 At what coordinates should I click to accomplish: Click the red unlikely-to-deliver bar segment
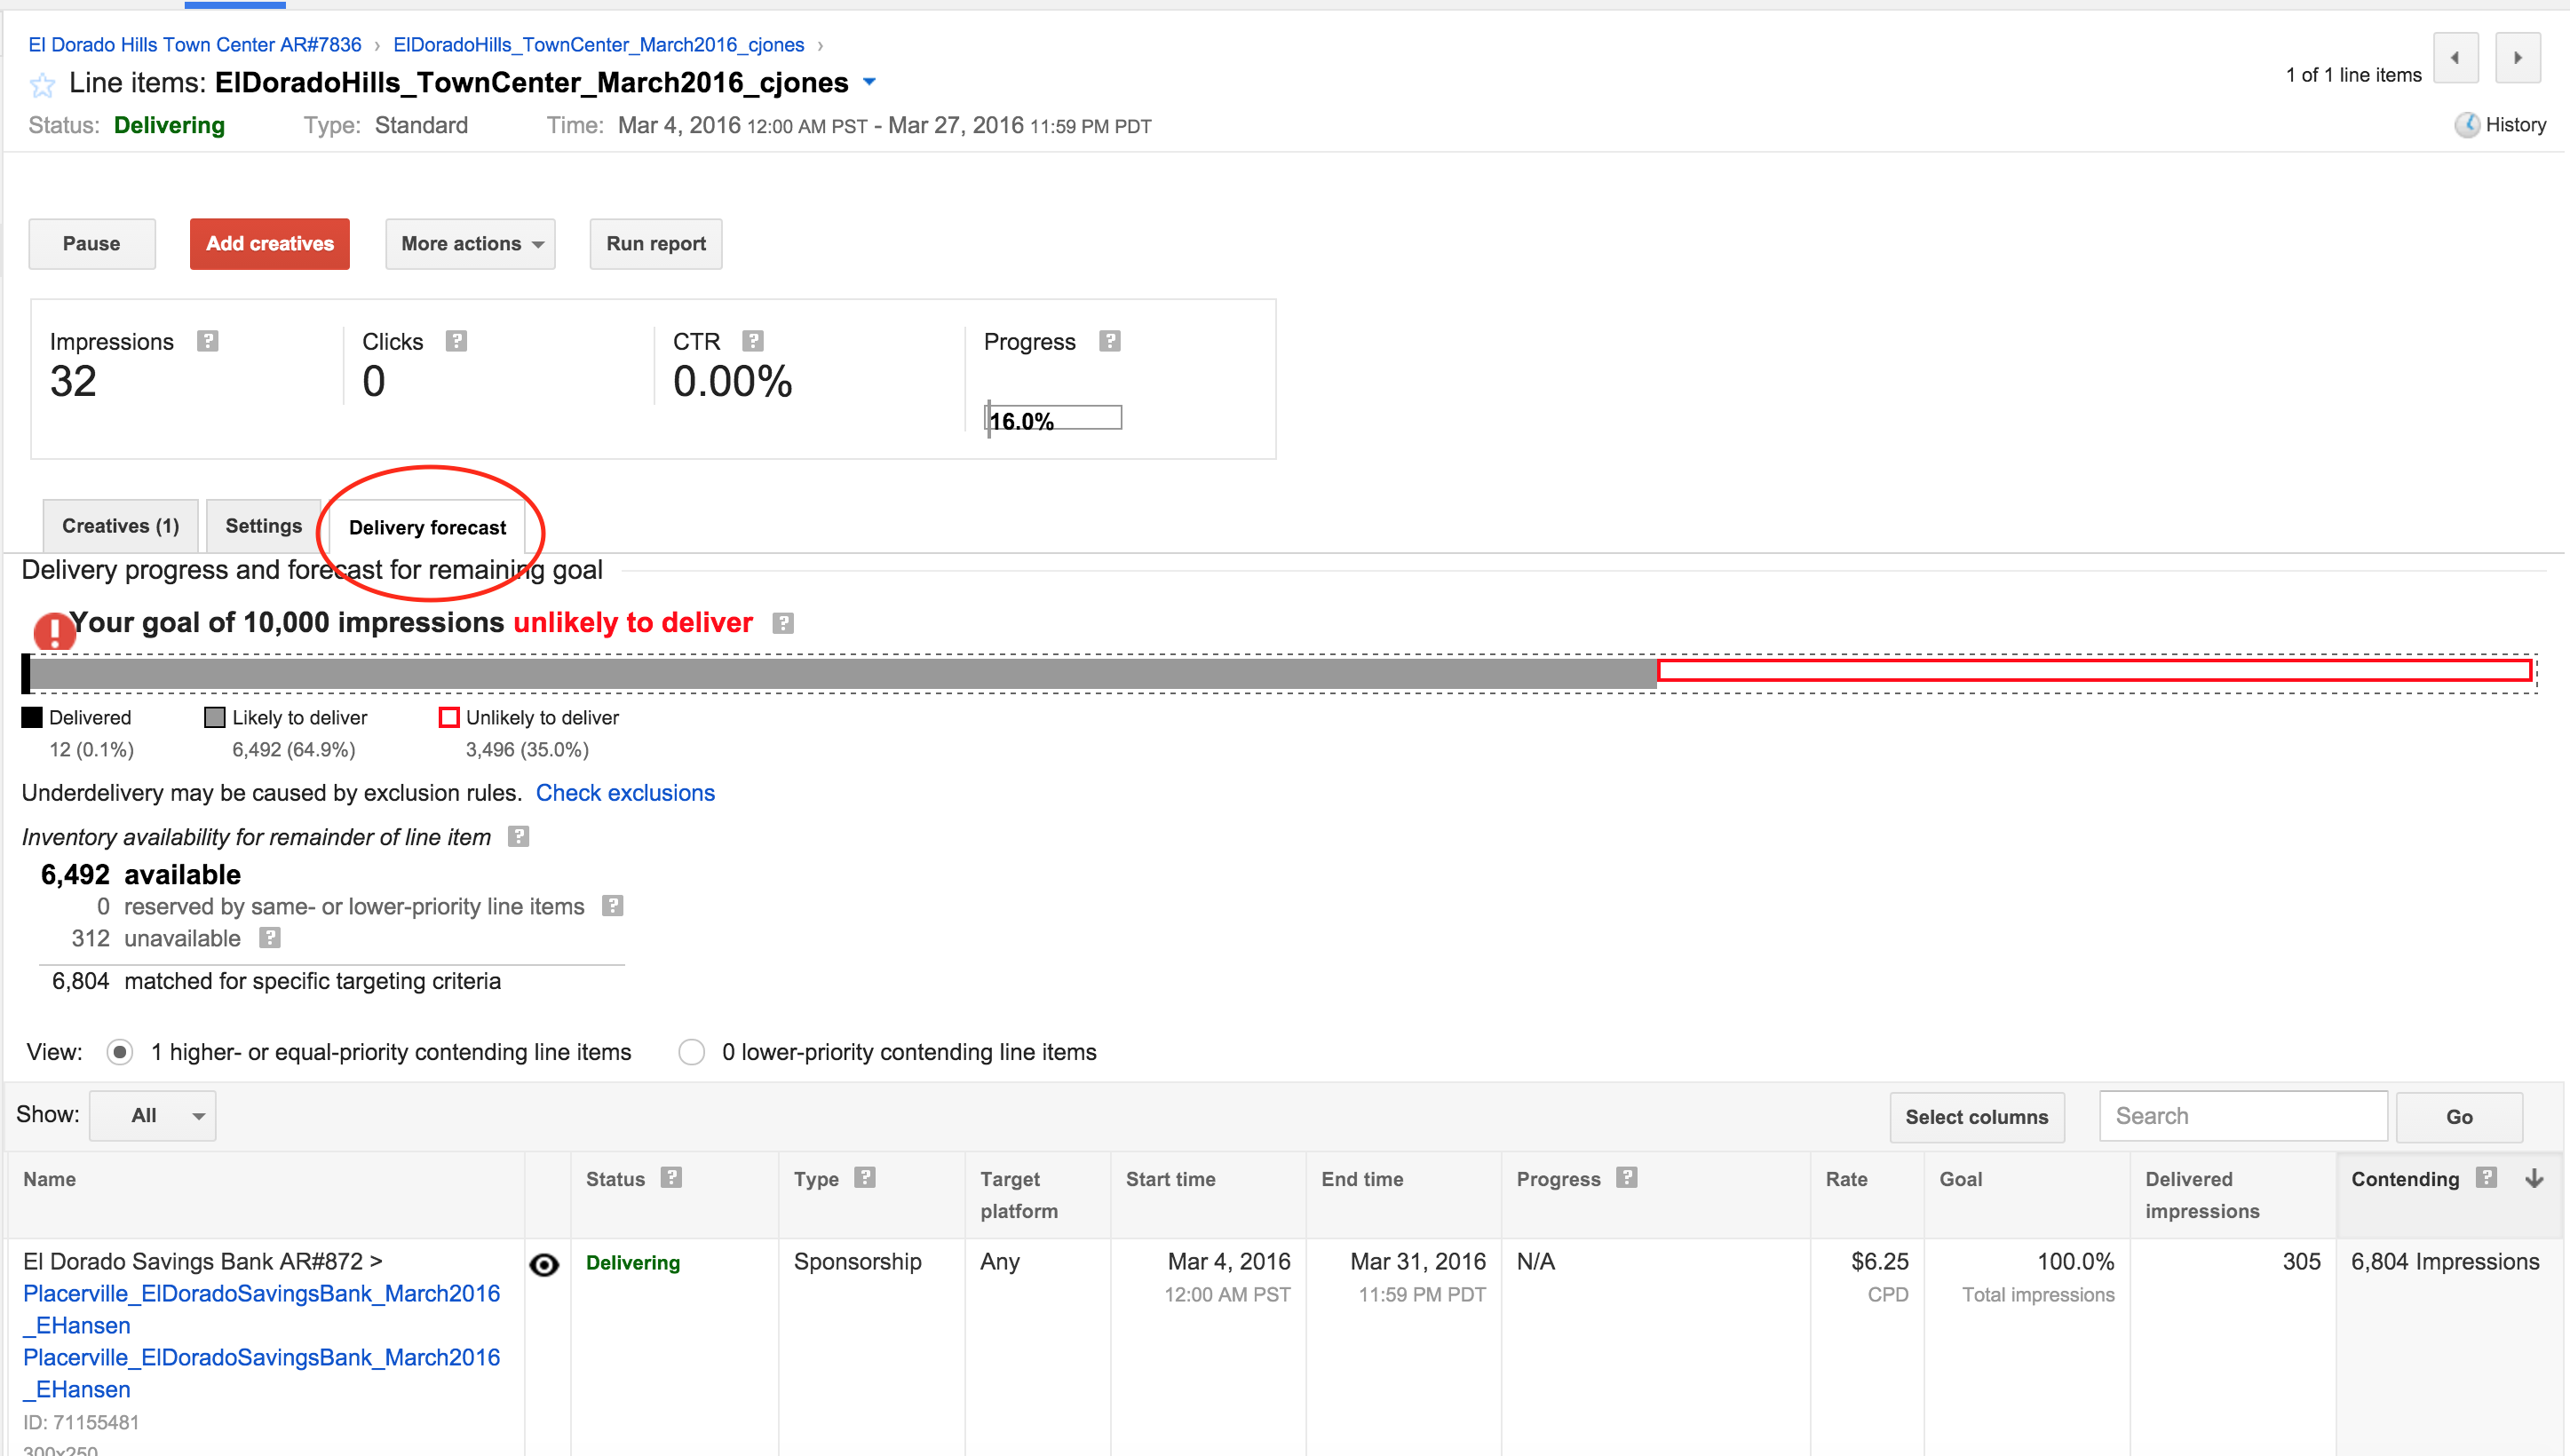(2093, 670)
